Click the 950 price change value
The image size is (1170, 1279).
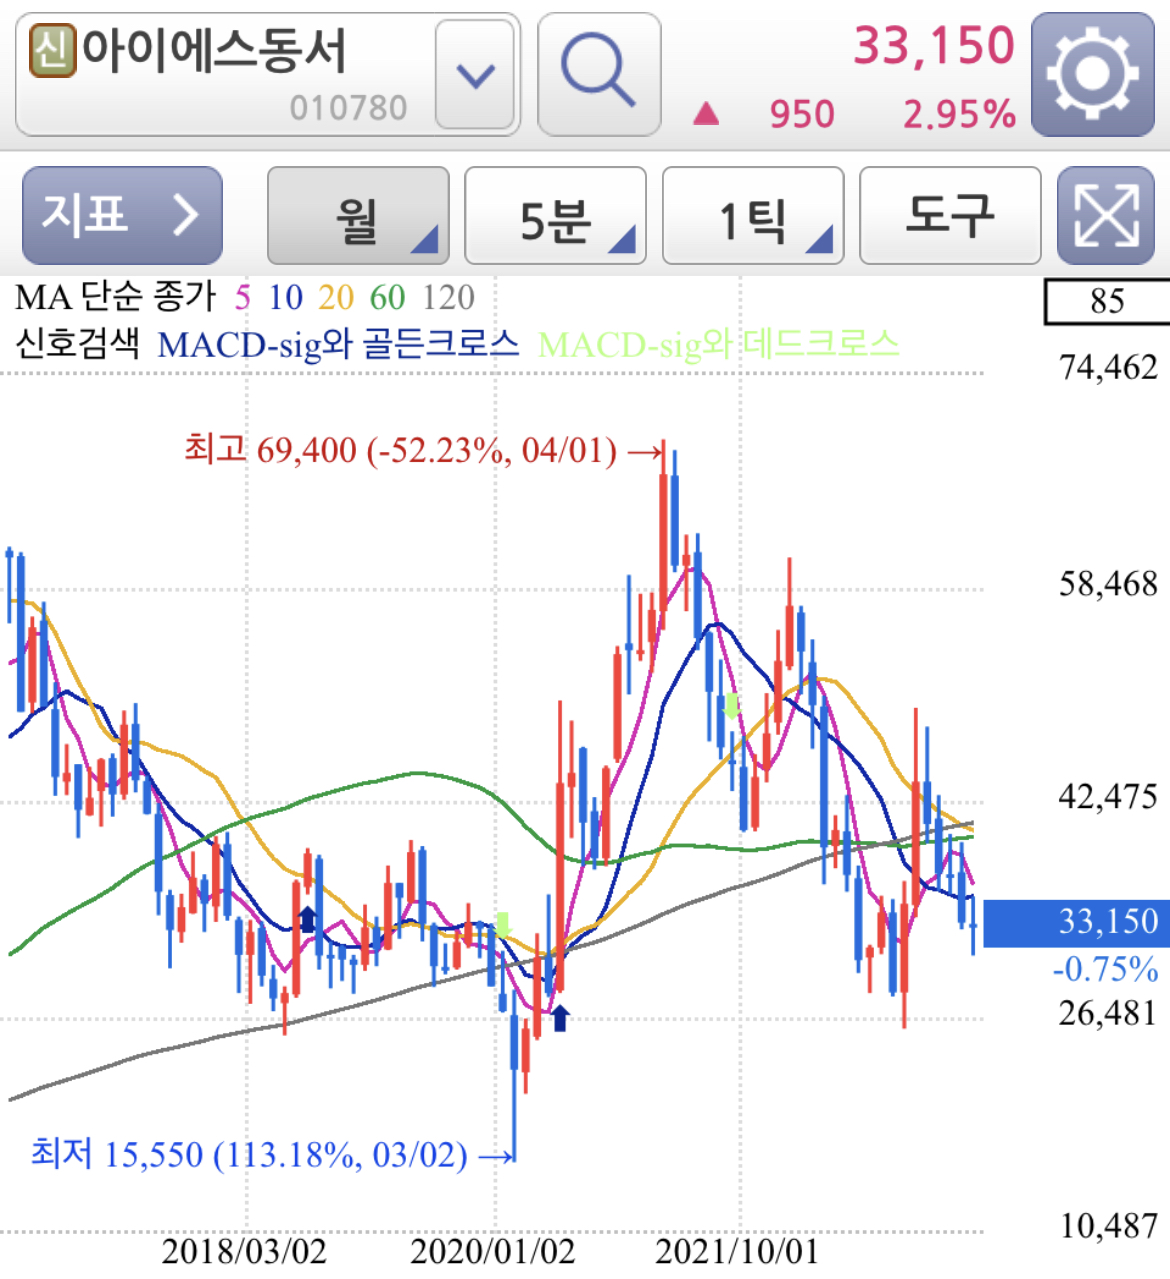tap(802, 114)
